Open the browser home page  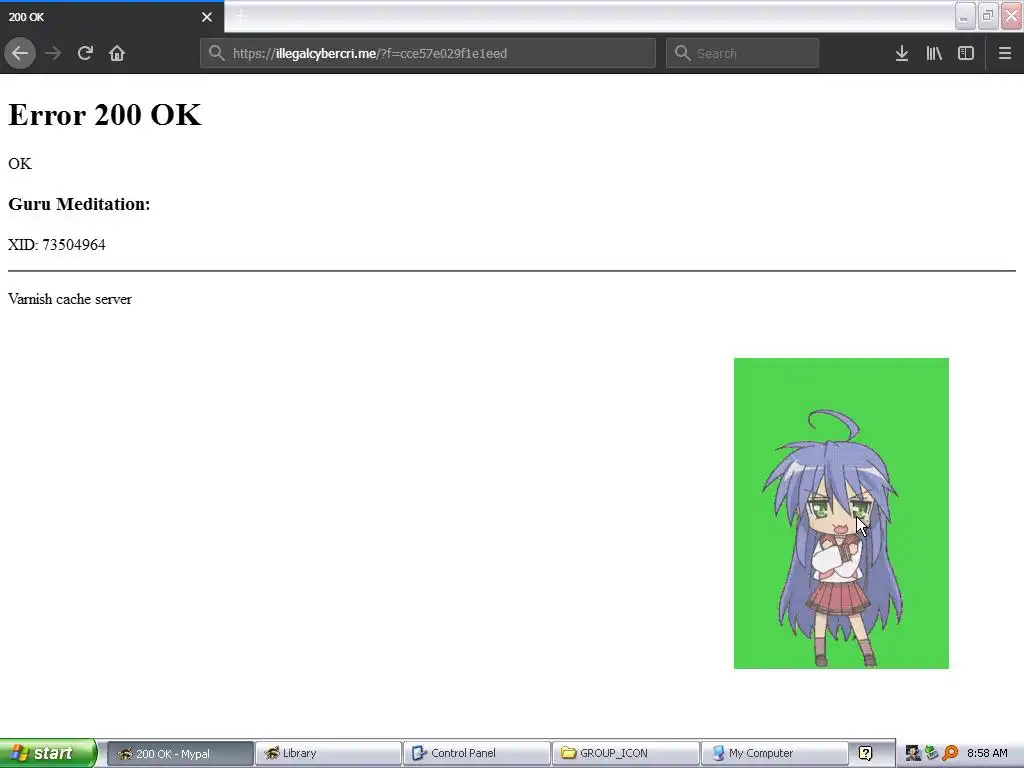(x=117, y=53)
